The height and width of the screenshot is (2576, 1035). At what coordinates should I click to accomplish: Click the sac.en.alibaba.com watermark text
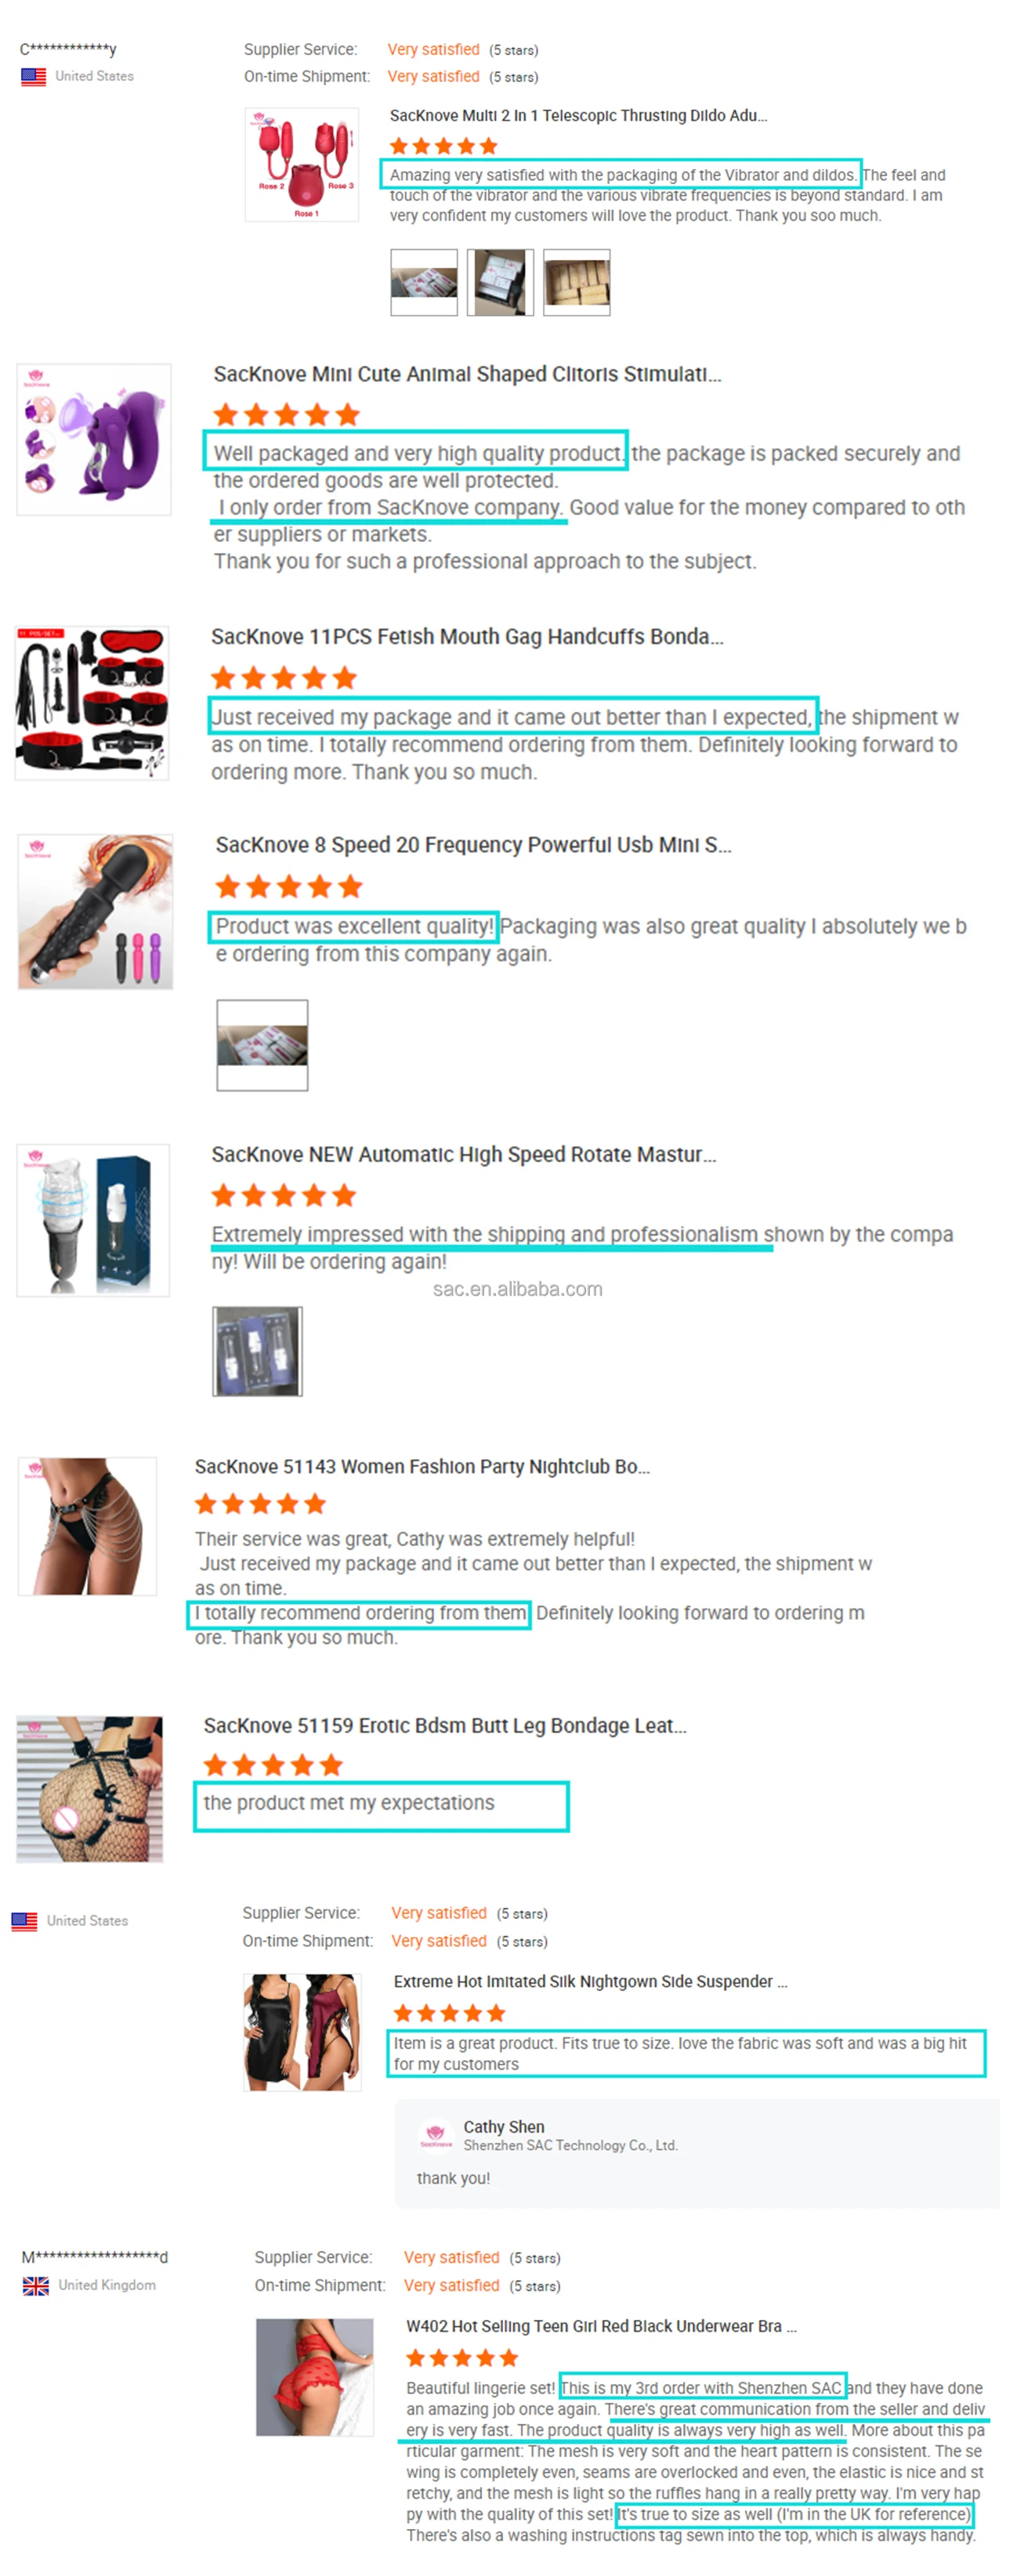(517, 1289)
